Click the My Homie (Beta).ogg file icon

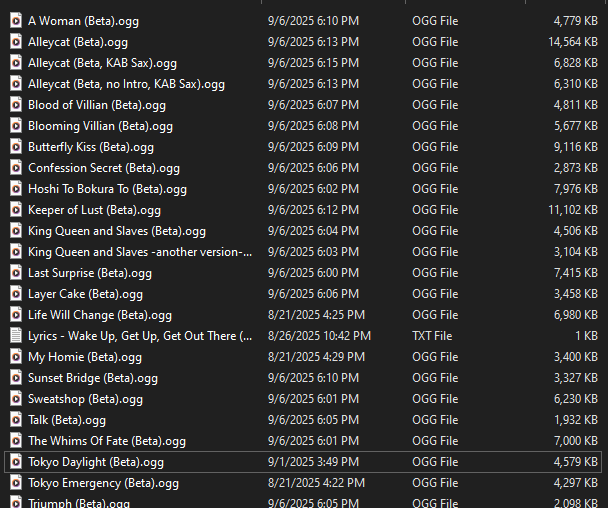click(x=16, y=356)
